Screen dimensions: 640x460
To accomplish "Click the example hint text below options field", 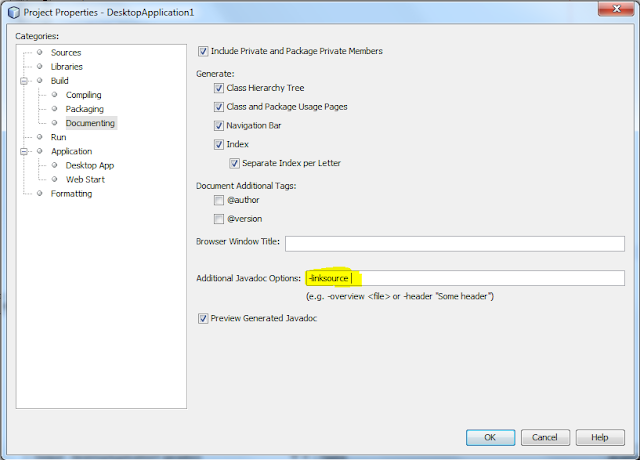I will [x=400, y=296].
